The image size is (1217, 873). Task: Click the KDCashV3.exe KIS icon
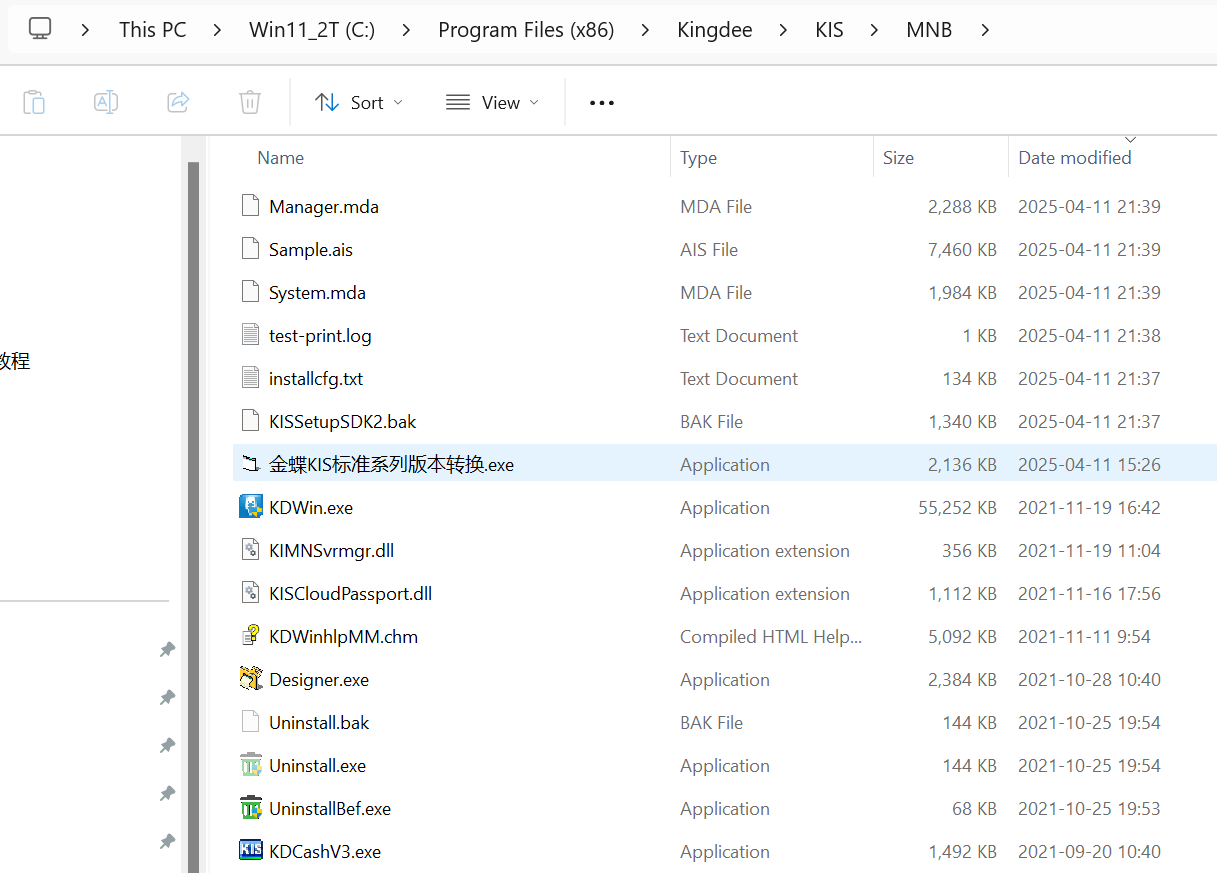coord(251,851)
